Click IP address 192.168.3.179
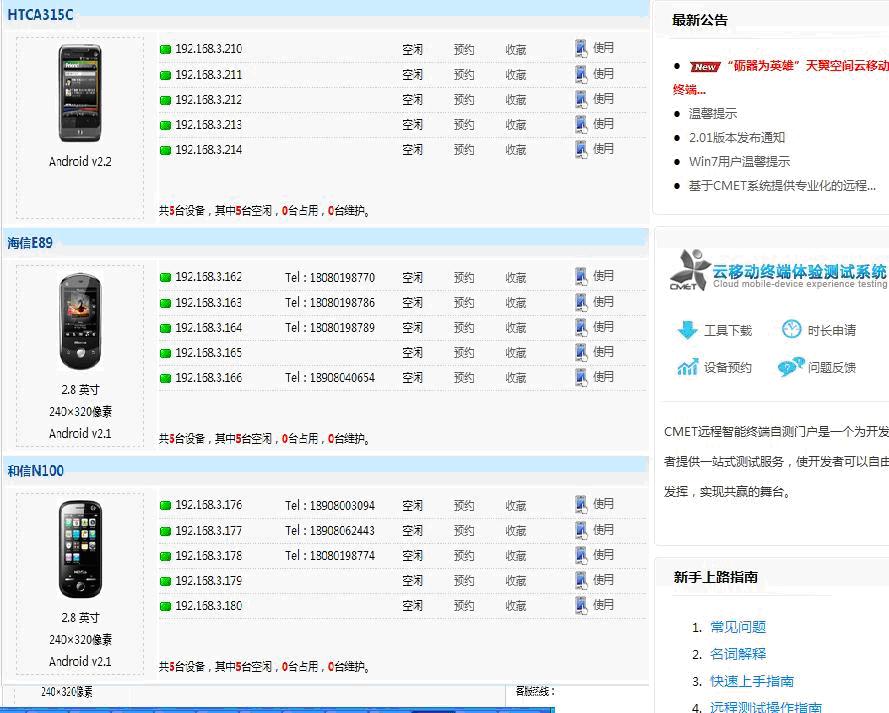 [x=209, y=580]
